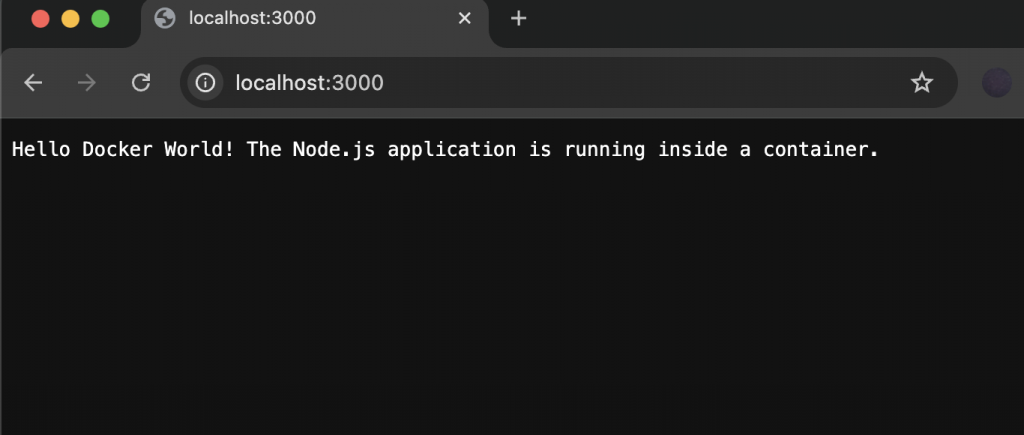1024x435 pixels.
Task: Minimize the window with yellow button
Action: pos(70,19)
